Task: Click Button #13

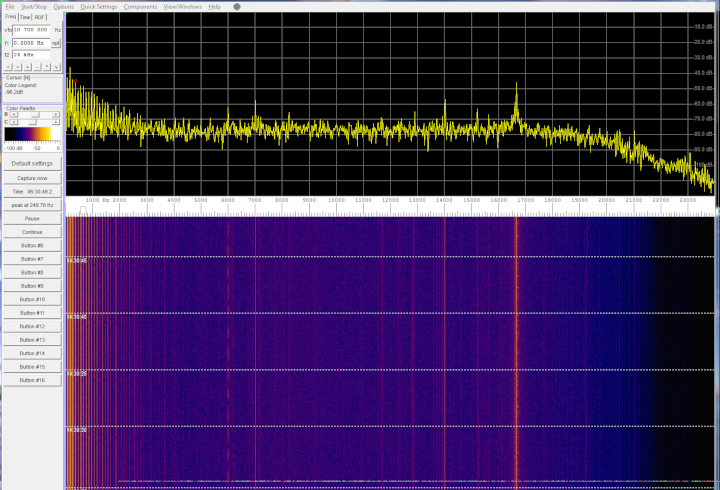Action: (32, 340)
